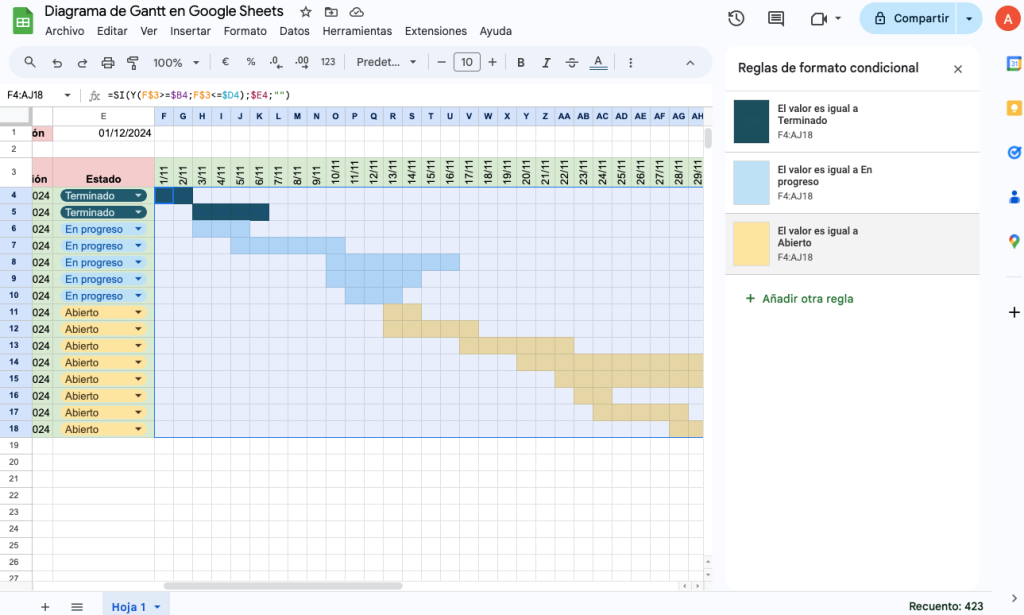Toggle bold formatting
Image resolution: width=1024 pixels, height=615 pixels.
(x=520, y=62)
